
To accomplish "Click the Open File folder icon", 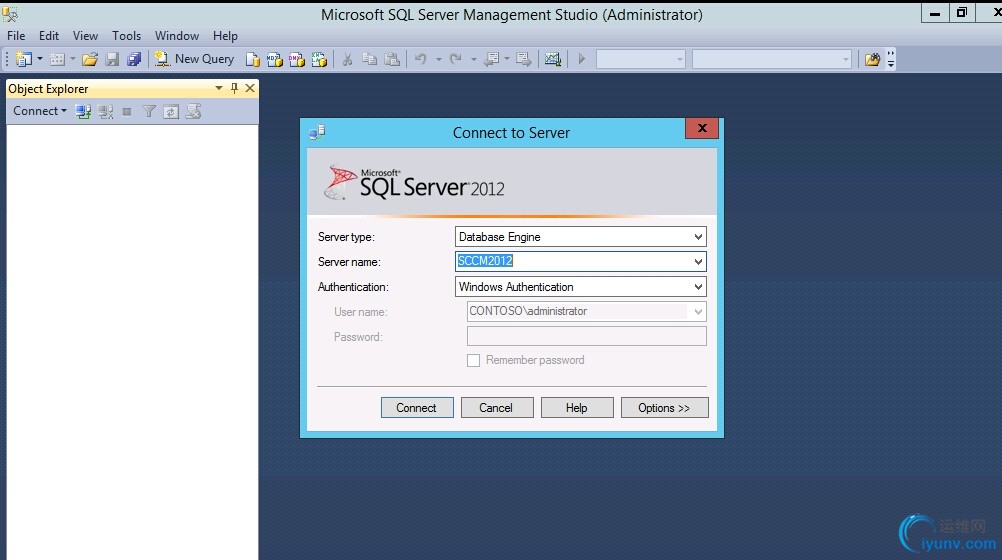I will click(x=90, y=59).
